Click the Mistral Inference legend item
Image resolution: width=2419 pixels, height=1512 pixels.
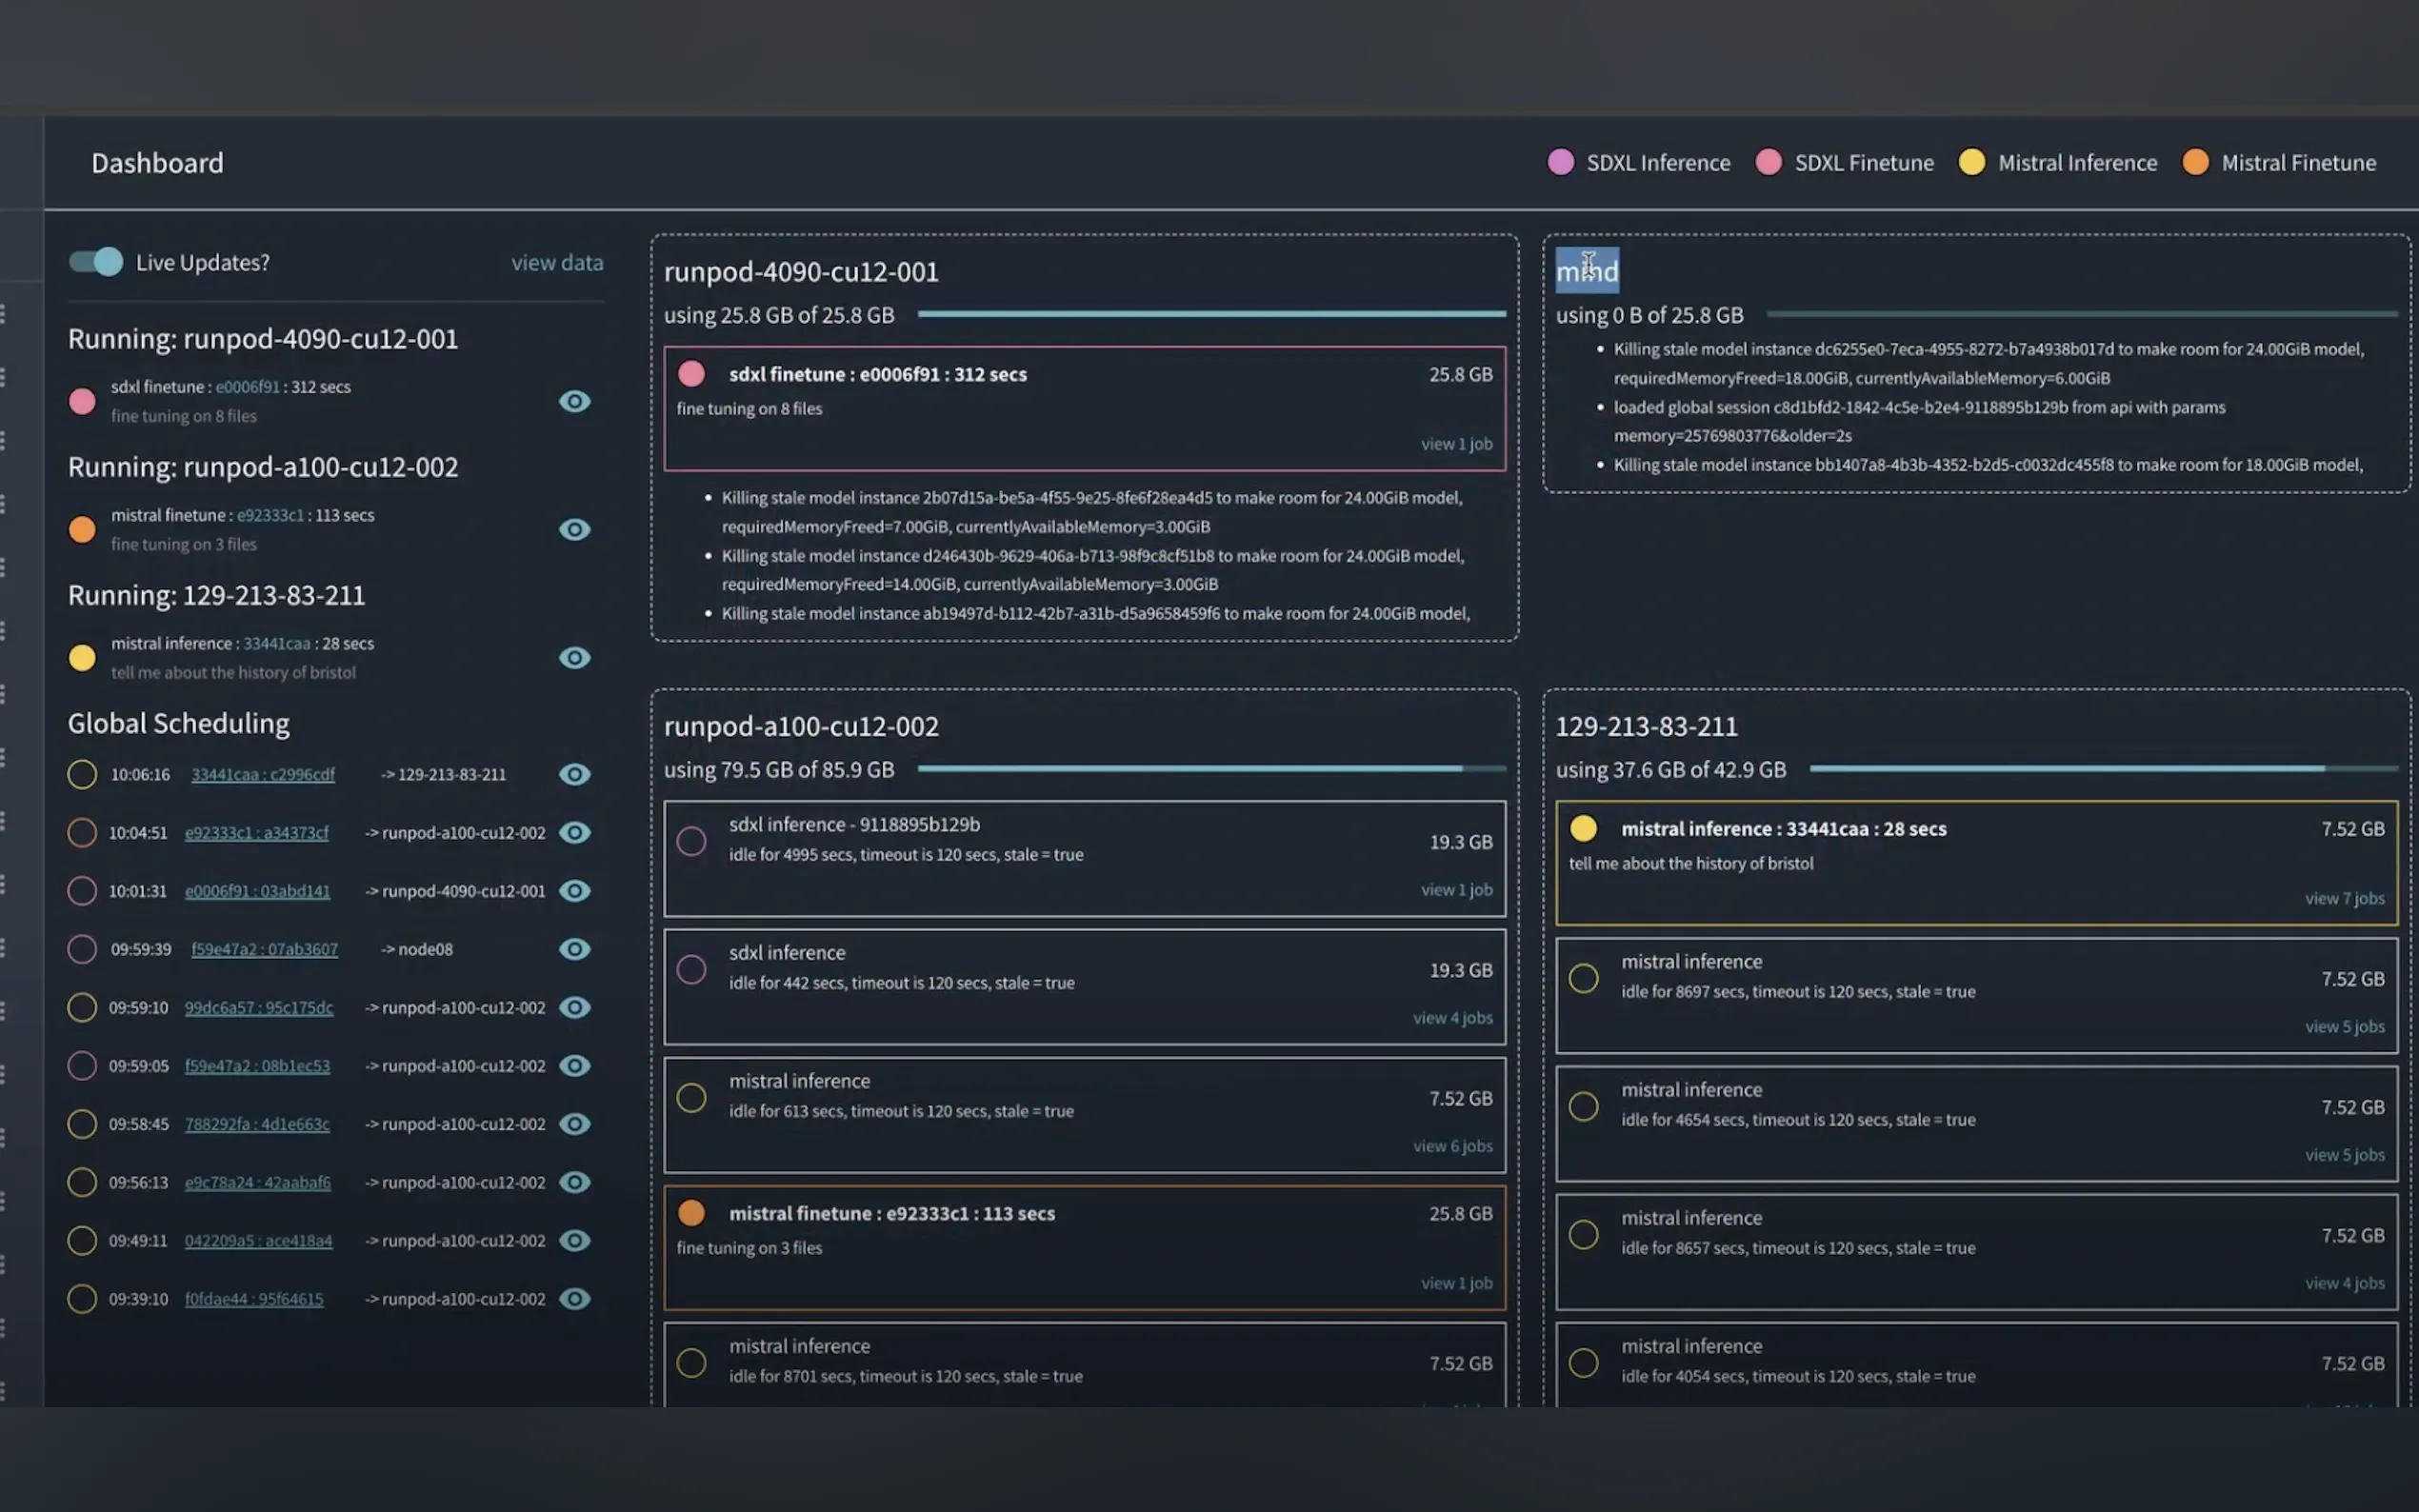(2076, 163)
